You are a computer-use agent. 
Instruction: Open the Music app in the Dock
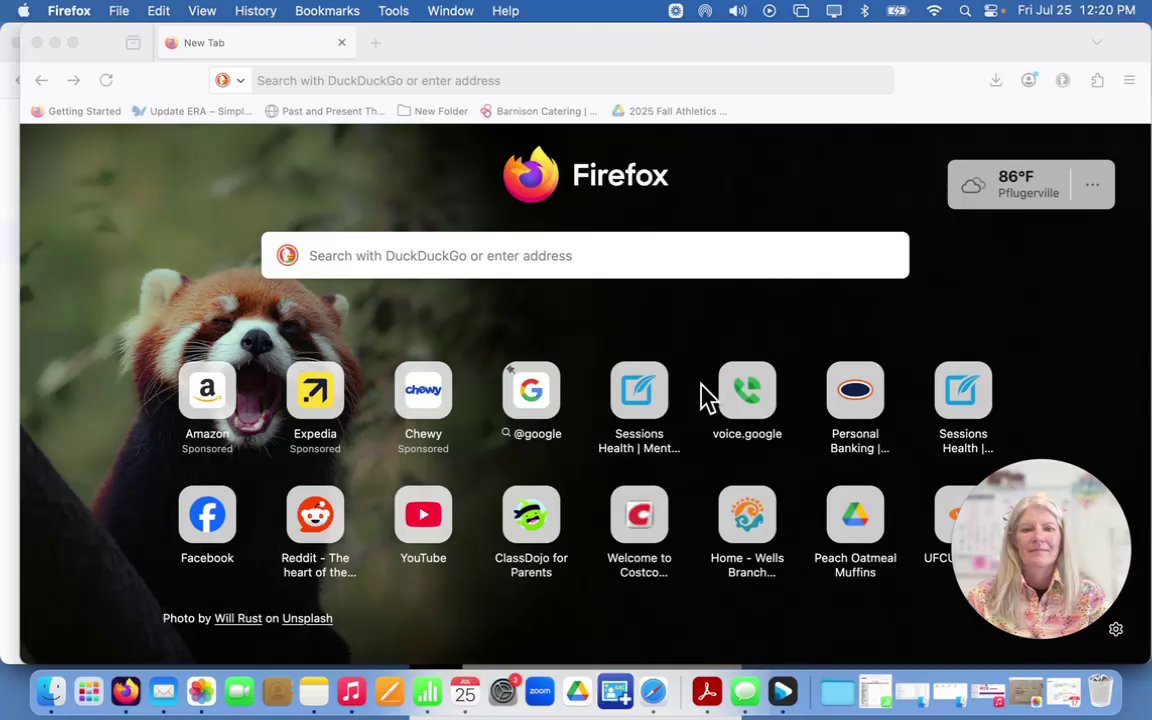(351, 691)
